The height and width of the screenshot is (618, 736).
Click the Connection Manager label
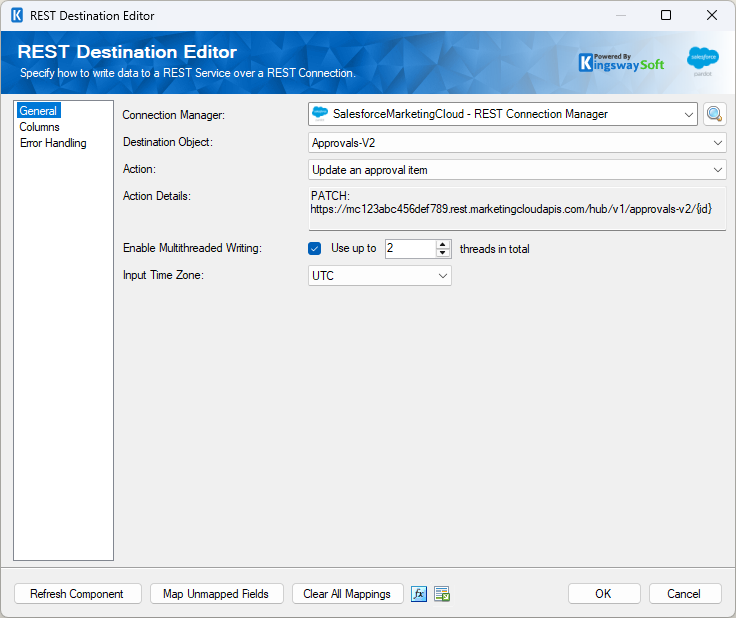[x=174, y=115]
